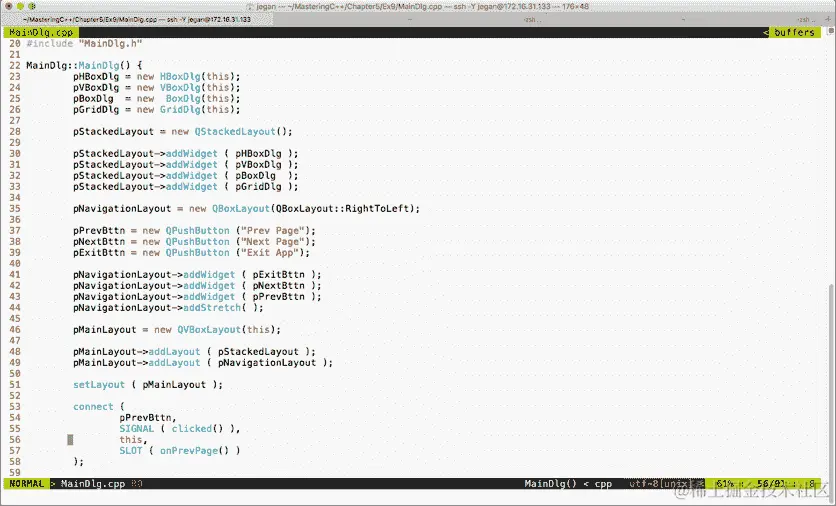Click QBoxLayout::RightToLeft on line 35
The width and height of the screenshot is (836, 506).
pyautogui.click(x=344, y=208)
